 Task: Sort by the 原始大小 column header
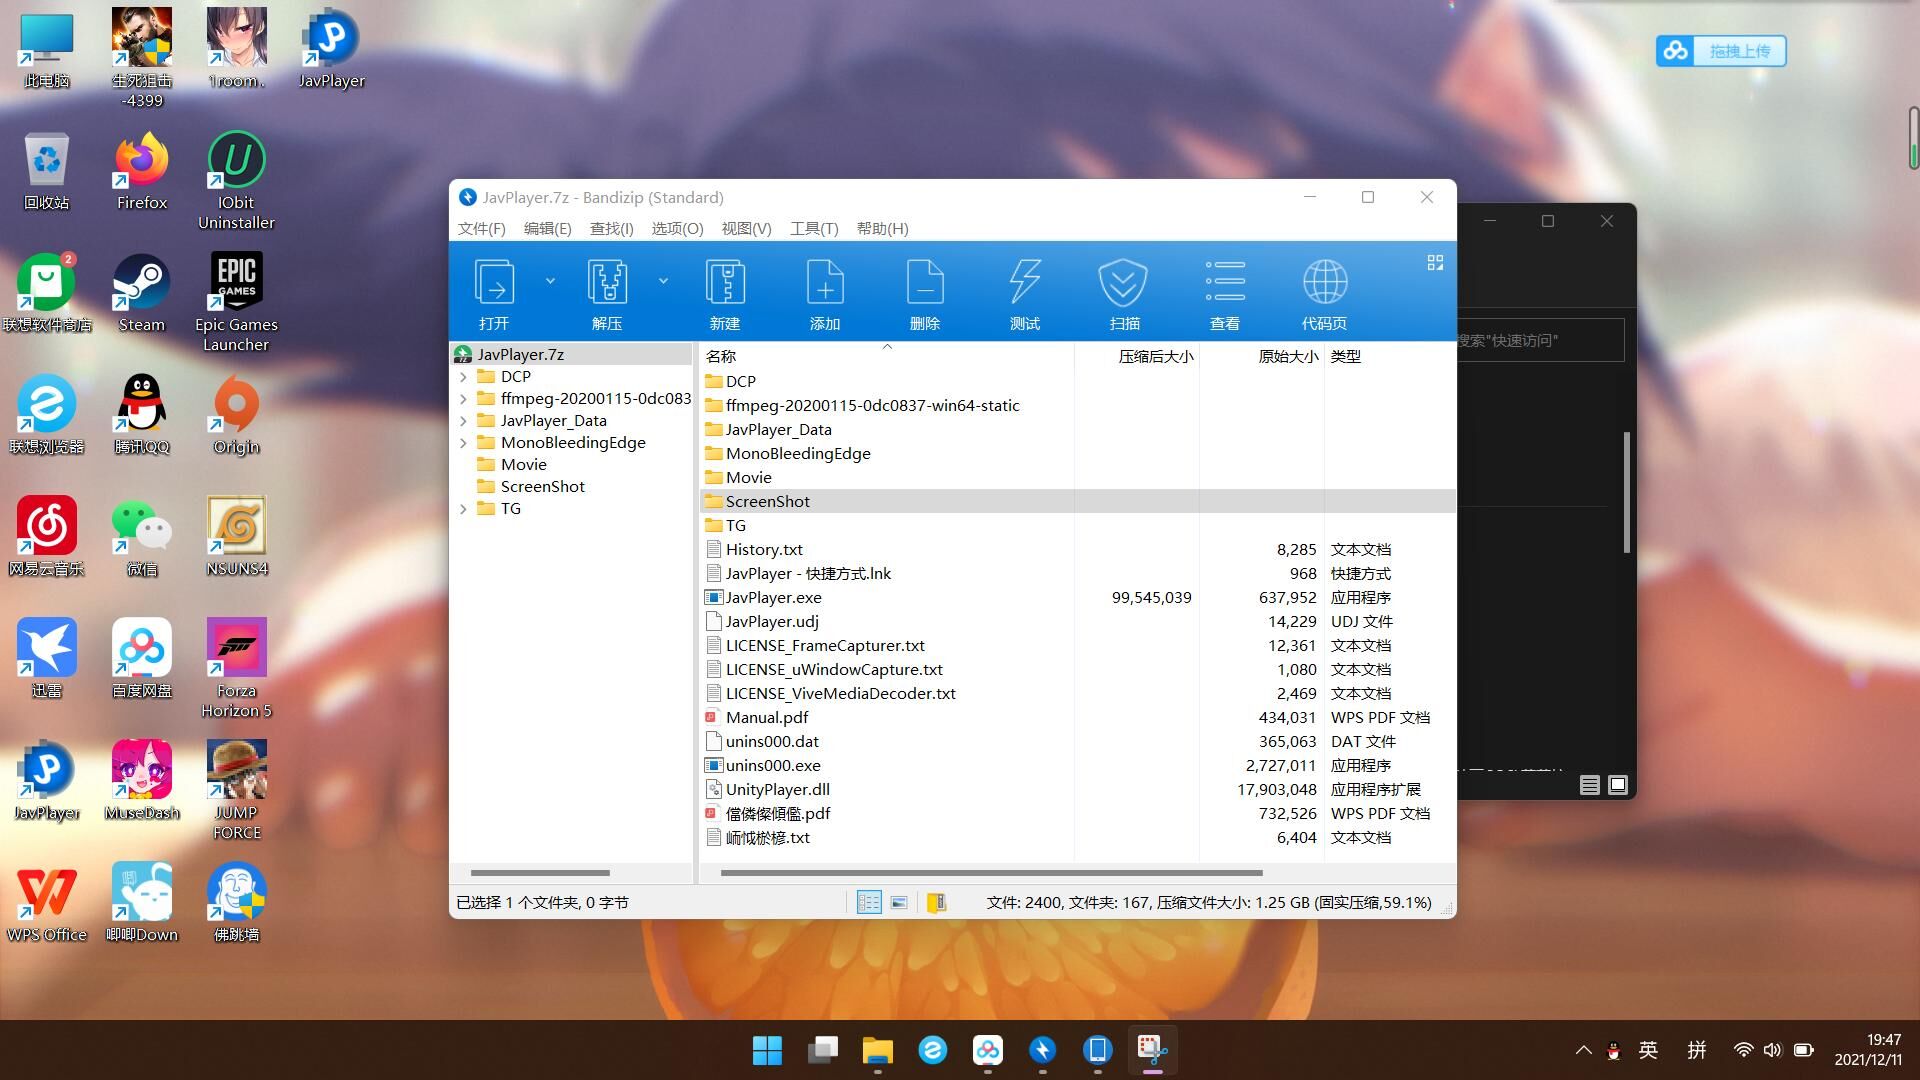click(1287, 356)
